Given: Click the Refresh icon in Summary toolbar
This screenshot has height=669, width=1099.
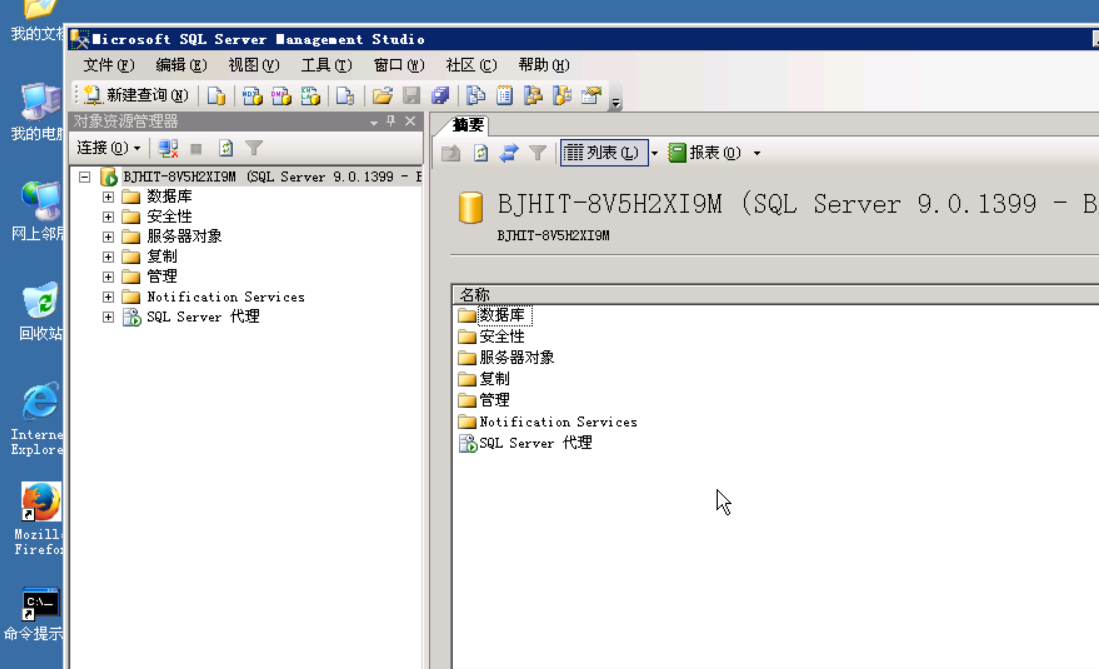Looking at the screenshot, I should pyautogui.click(x=480, y=153).
